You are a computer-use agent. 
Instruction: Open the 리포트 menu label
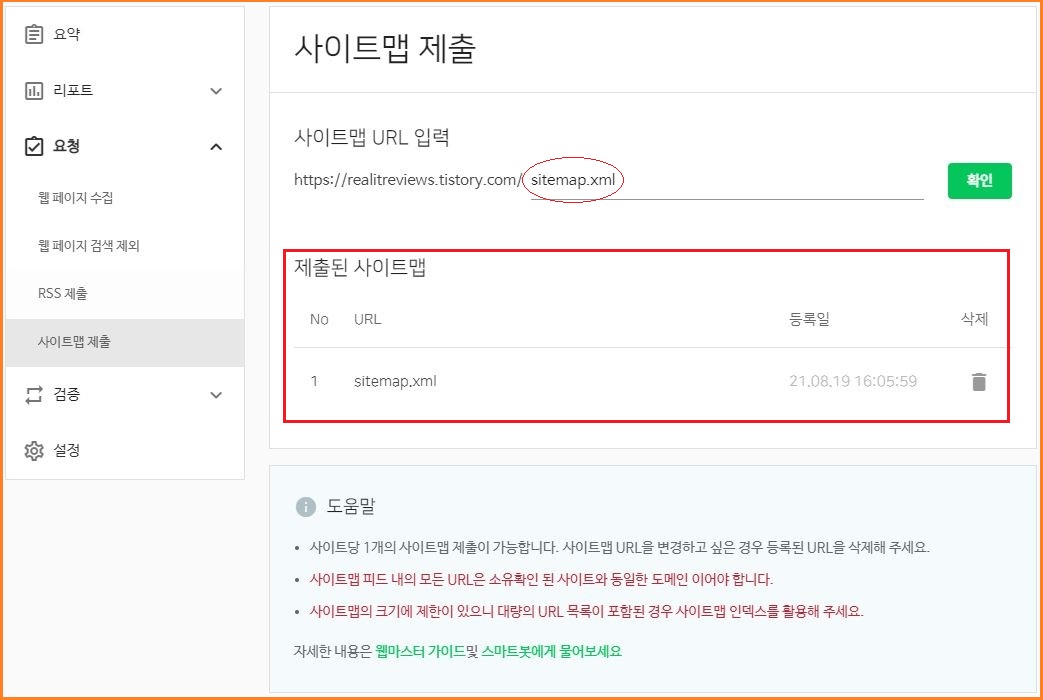[x=73, y=90]
